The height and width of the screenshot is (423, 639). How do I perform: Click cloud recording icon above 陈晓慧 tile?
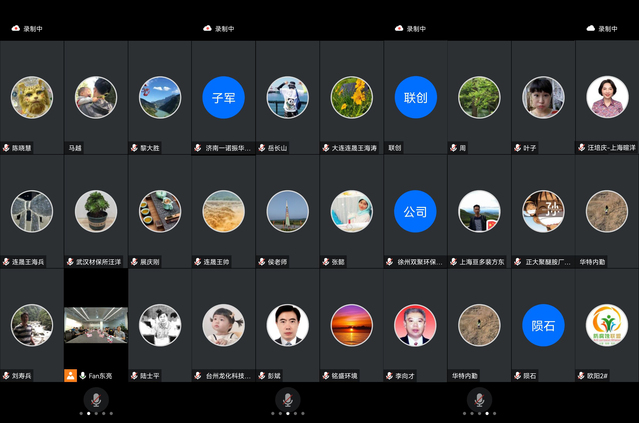coord(15,29)
